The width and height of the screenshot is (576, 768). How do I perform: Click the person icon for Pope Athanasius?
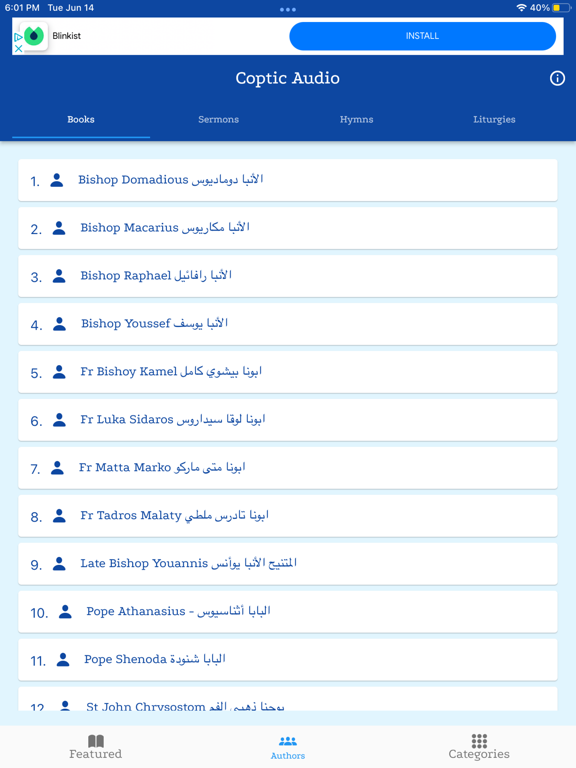point(65,612)
